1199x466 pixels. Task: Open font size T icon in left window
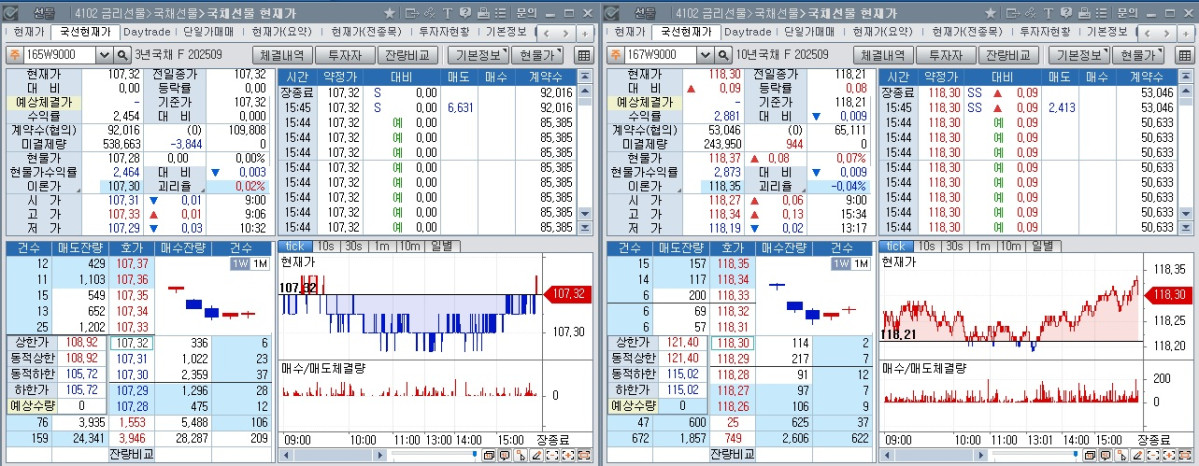447,13
